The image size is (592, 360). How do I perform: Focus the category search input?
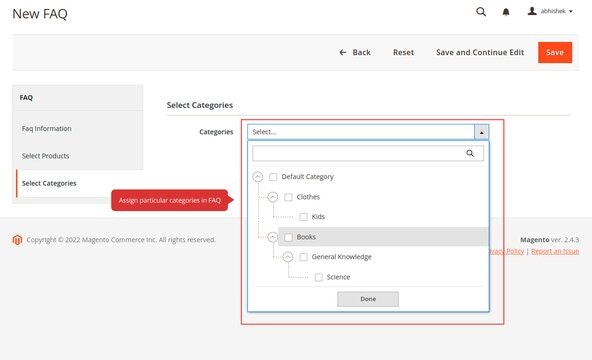pyautogui.click(x=368, y=153)
